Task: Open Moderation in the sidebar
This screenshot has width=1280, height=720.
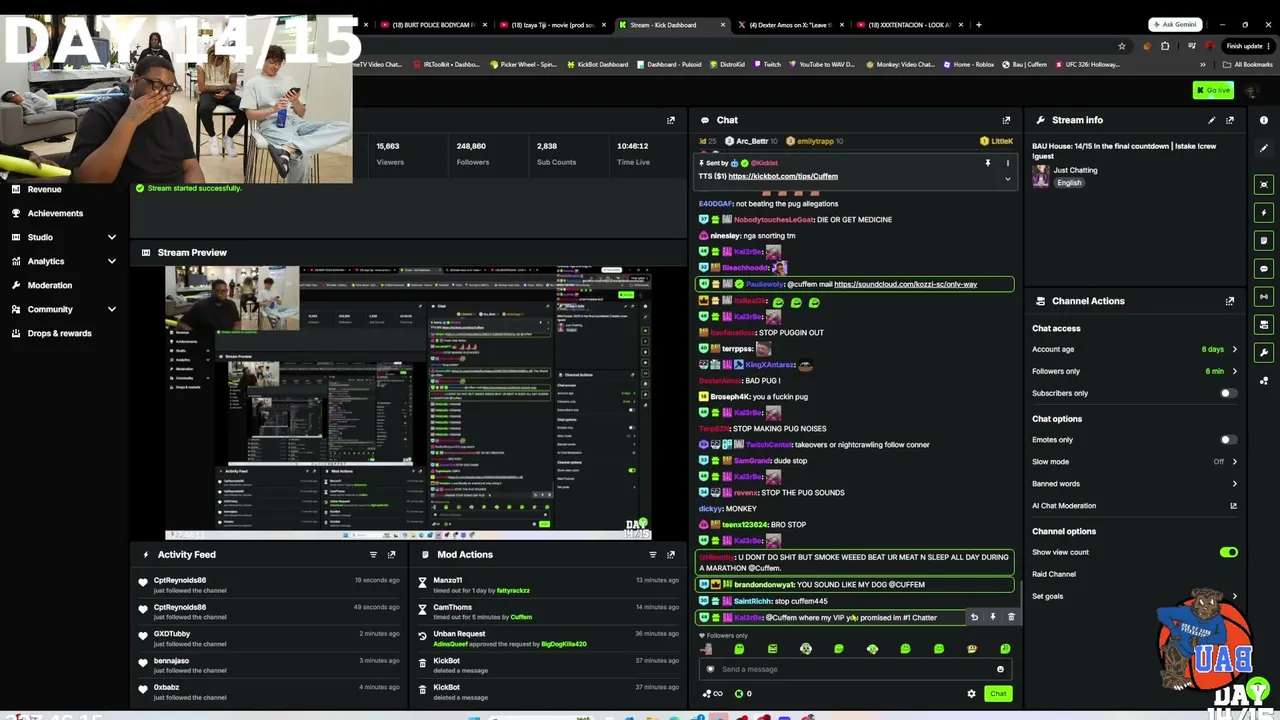Action: (49, 285)
